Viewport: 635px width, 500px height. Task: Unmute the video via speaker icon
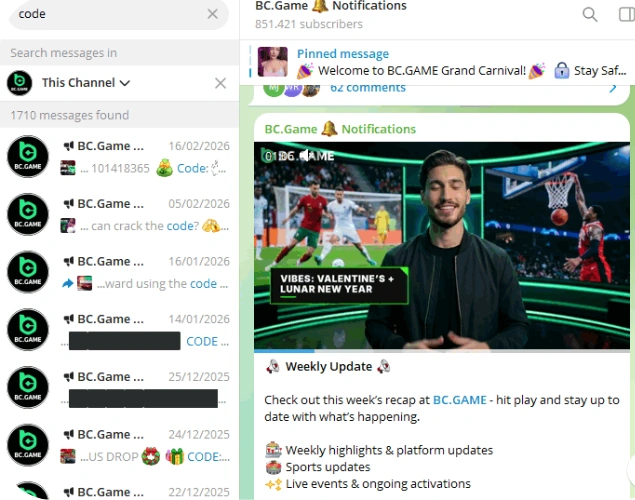pyautogui.click(x=307, y=156)
